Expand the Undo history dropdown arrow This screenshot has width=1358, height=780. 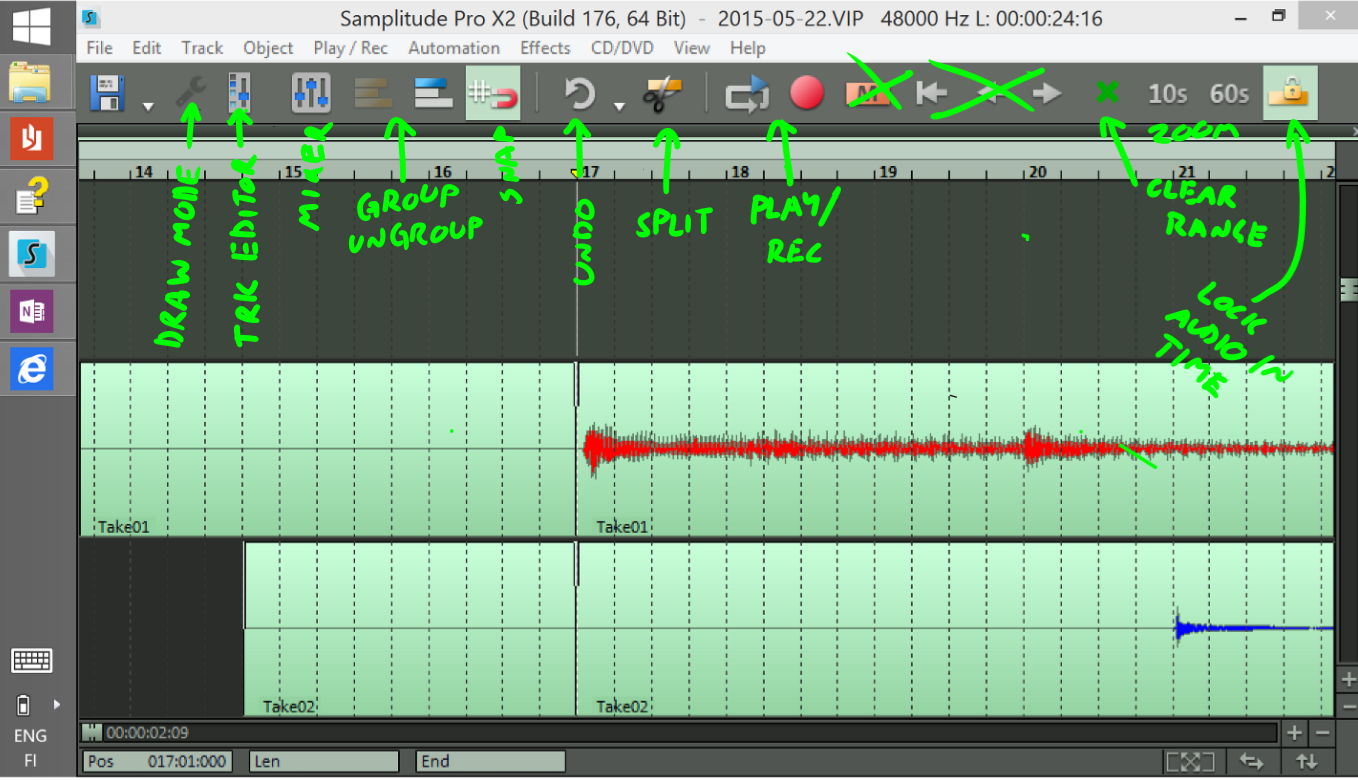619,106
